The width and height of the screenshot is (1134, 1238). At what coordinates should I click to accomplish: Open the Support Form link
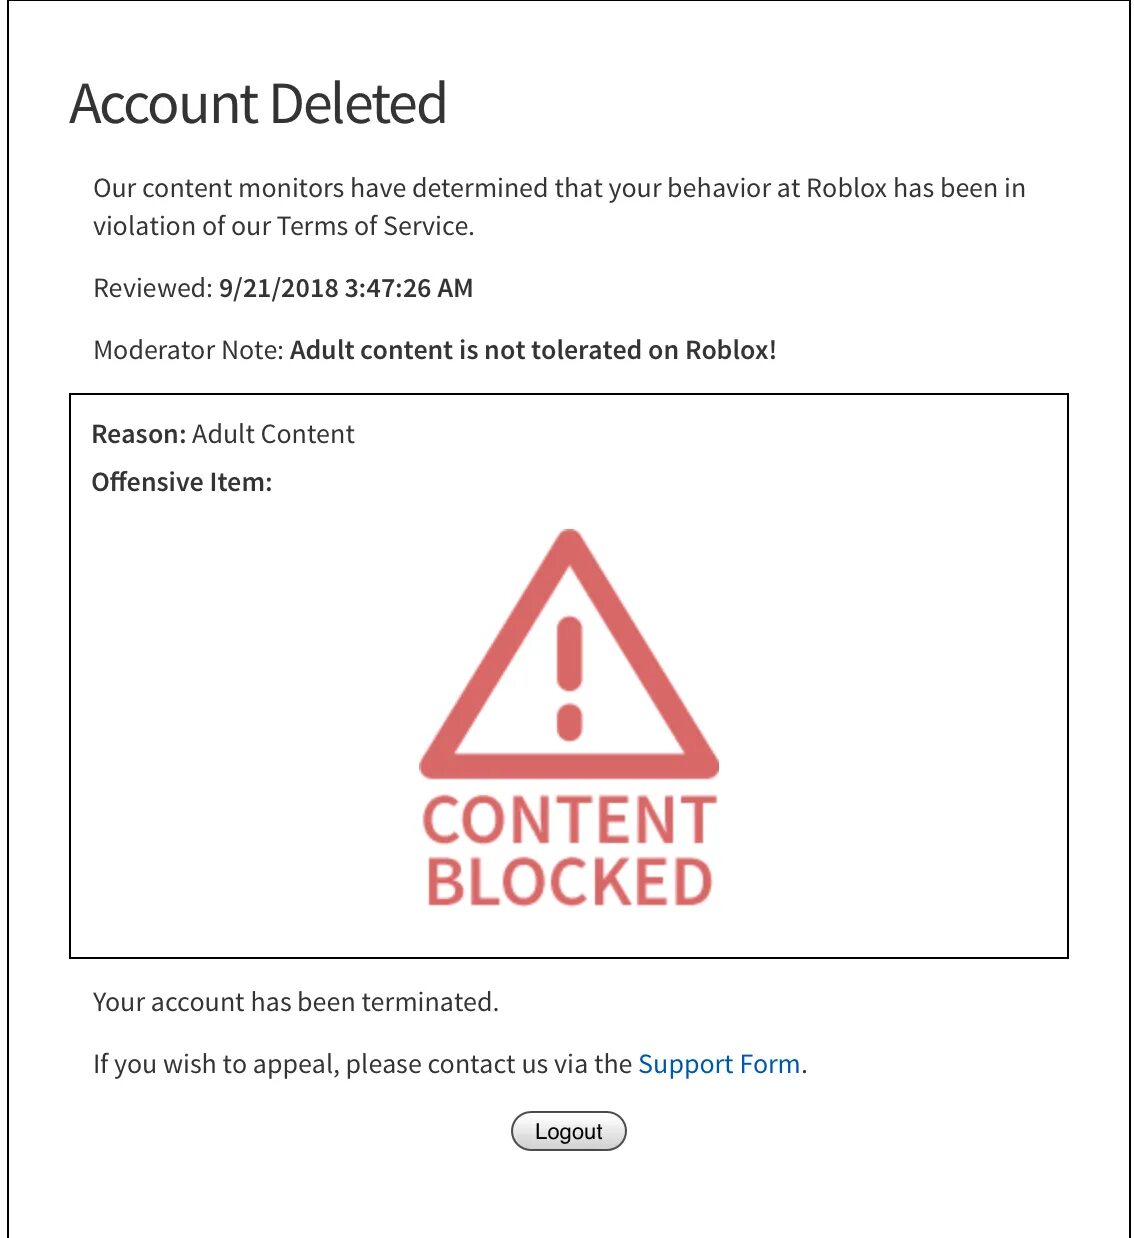pyautogui.click(x=719, y=1064)
